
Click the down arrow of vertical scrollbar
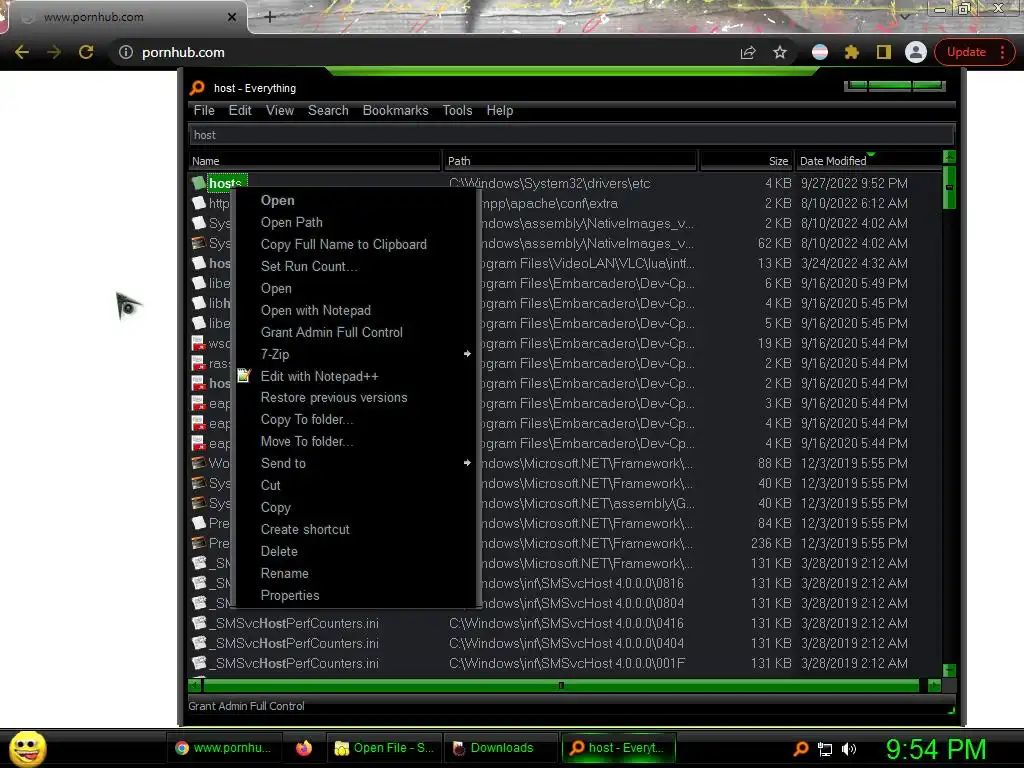(x=950, y=671)
